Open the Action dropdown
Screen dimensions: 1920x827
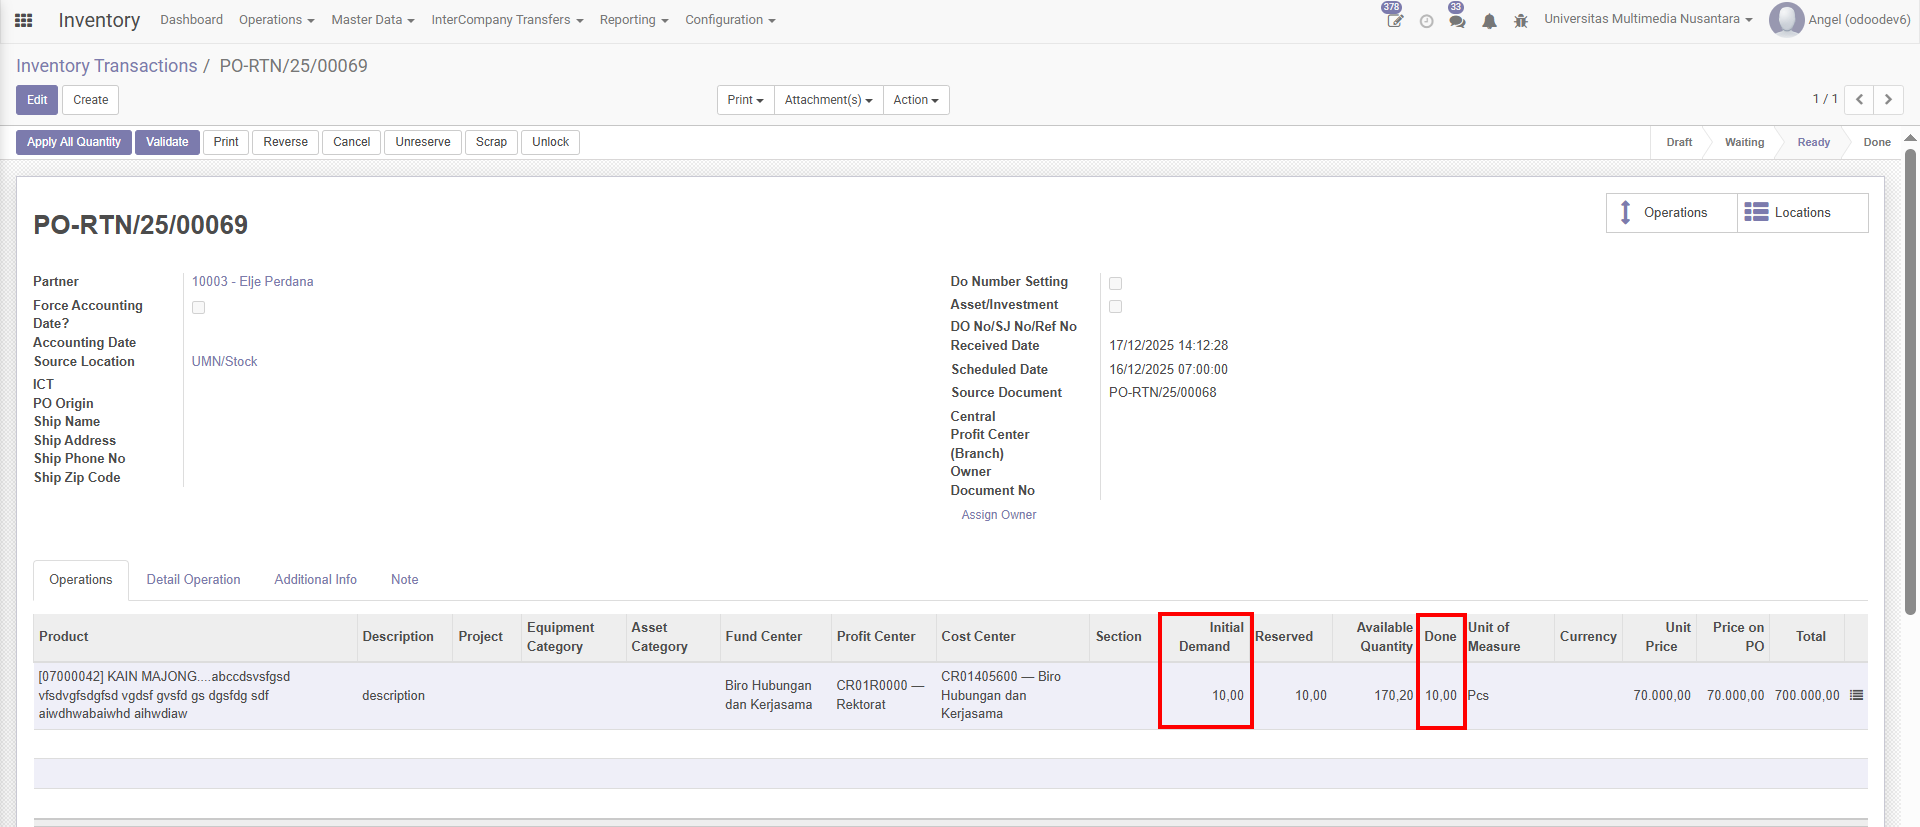coord(915,100)
